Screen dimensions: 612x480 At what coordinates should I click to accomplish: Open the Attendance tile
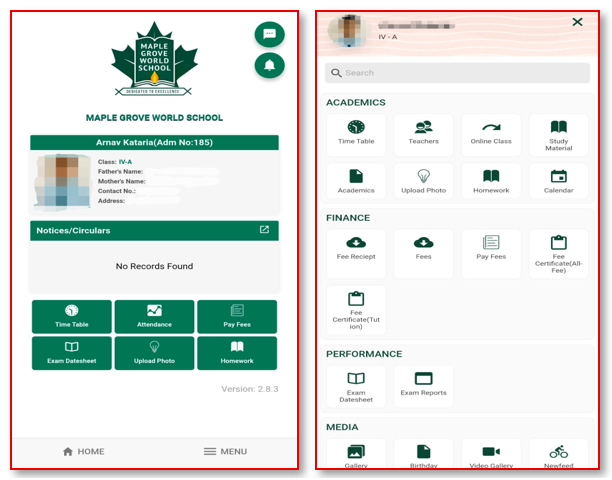(154, 316)
